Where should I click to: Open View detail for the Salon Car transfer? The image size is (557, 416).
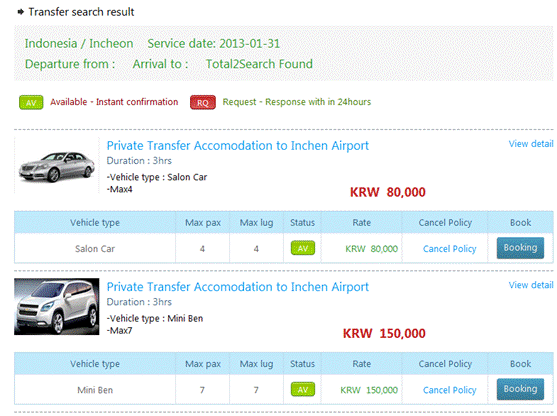531,144
